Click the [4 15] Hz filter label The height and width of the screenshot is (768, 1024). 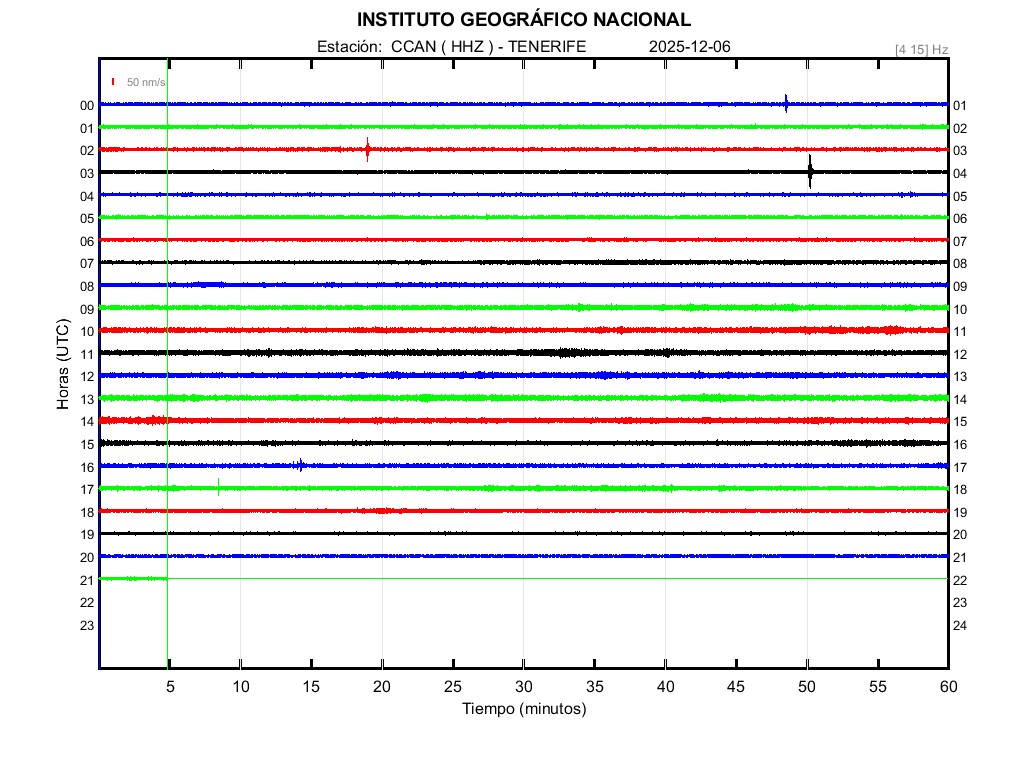(x=921, y=49)
